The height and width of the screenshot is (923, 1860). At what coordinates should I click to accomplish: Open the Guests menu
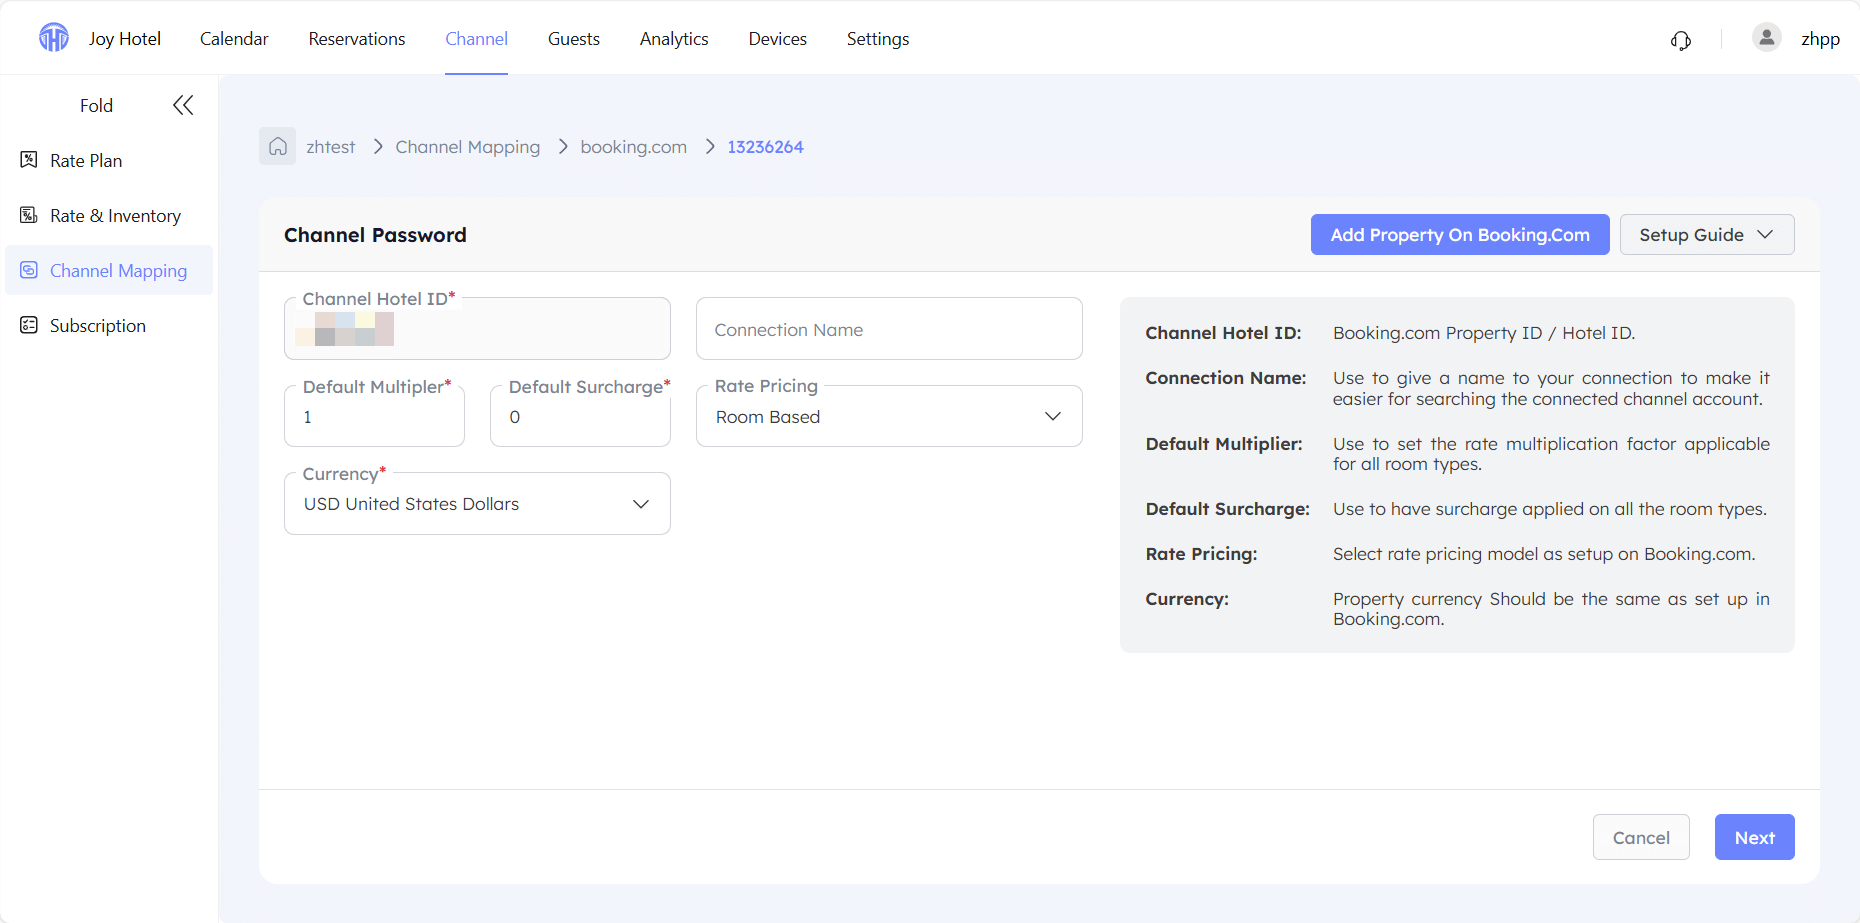pyautogui.click(x=574, y=39)
